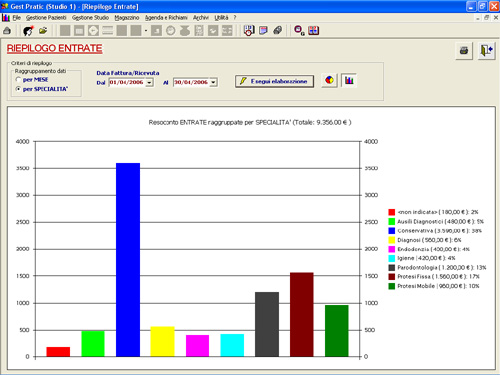
Task: Click the eraser-shaped toolbar icon
Action: (278, 31)
